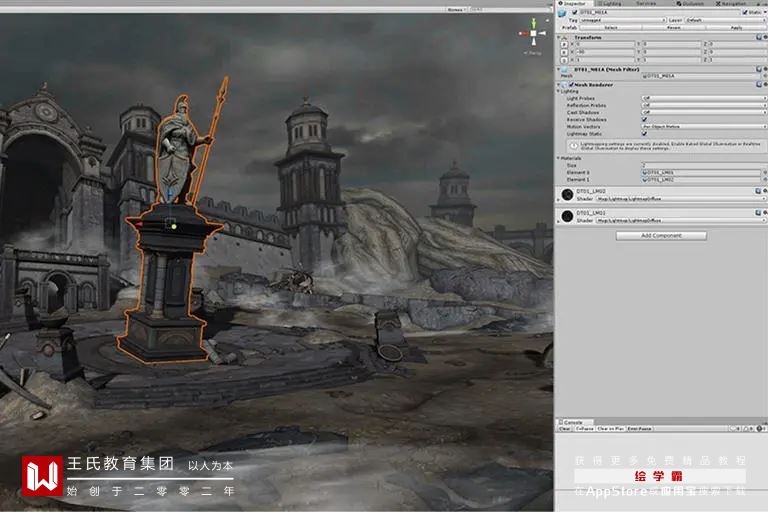The height and width of the screenshot is (512, 768).
Task: Open the Element 0 object picker
Action: tap(765, 172)
